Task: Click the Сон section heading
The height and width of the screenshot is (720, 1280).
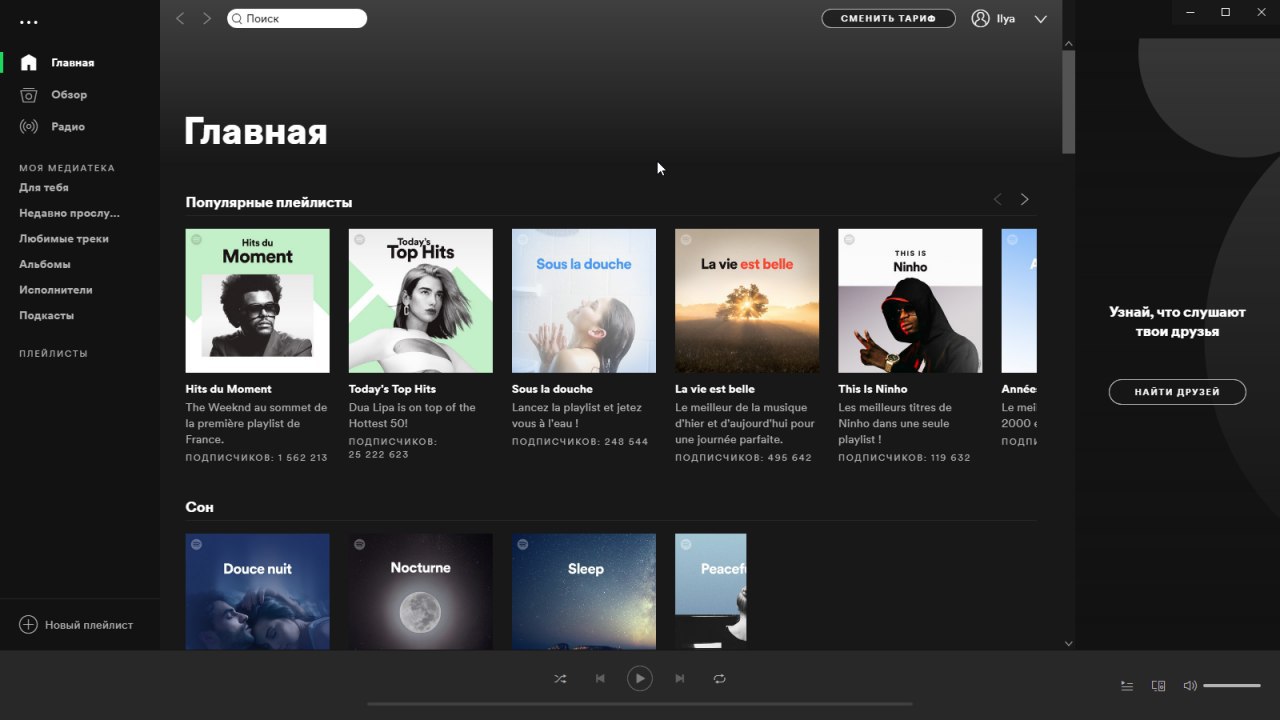Action: (200, 507)
